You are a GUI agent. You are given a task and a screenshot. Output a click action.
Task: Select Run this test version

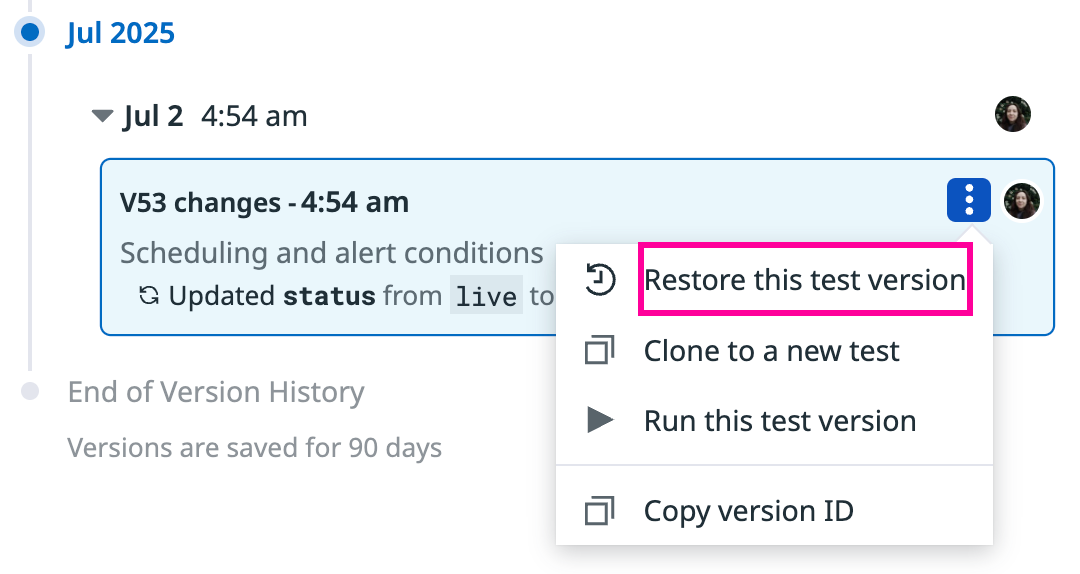780,420
